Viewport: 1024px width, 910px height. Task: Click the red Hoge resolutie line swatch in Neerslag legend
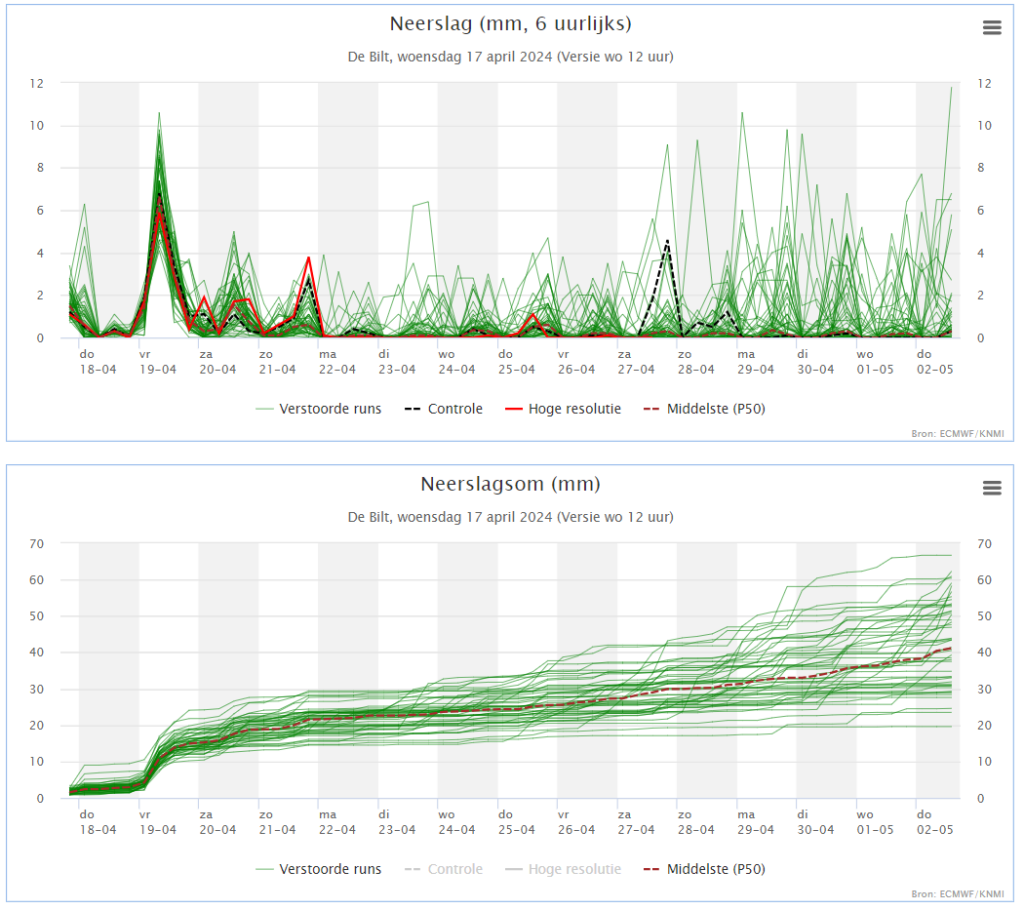tap(514, 410)
